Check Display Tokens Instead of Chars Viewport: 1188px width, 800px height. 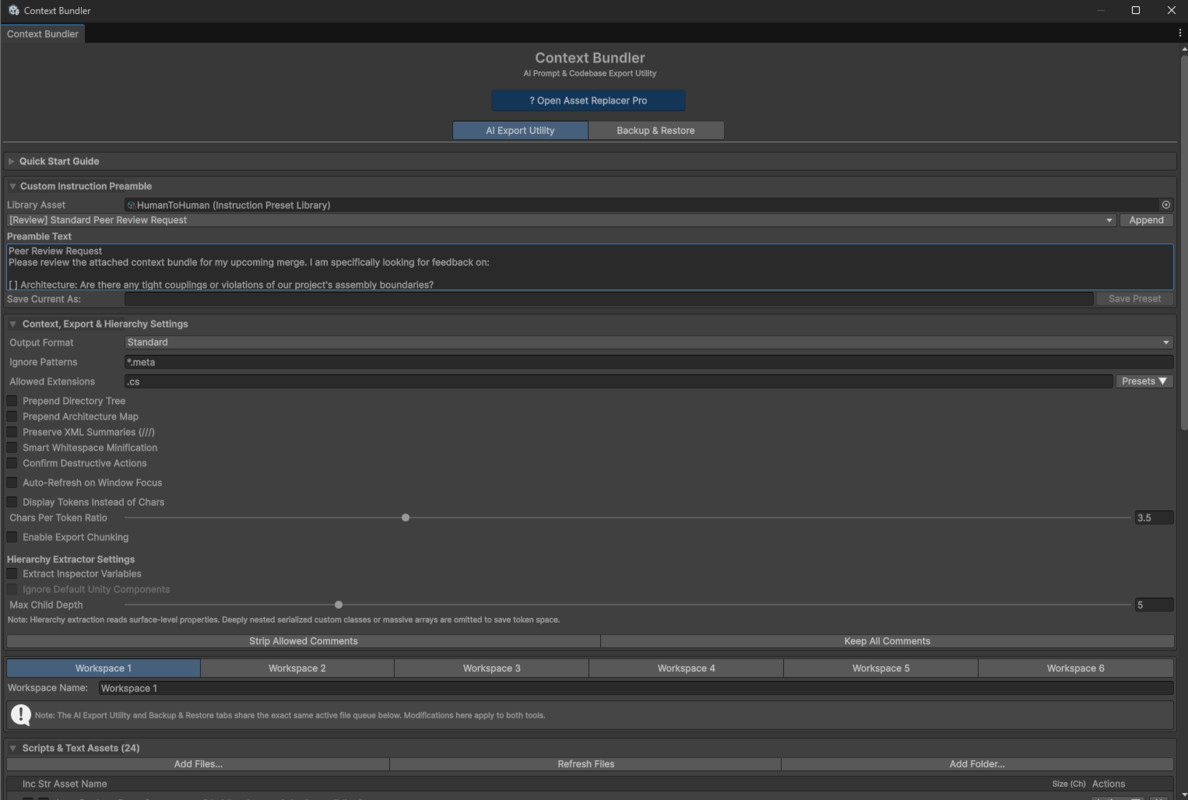(x=12, y=502)
